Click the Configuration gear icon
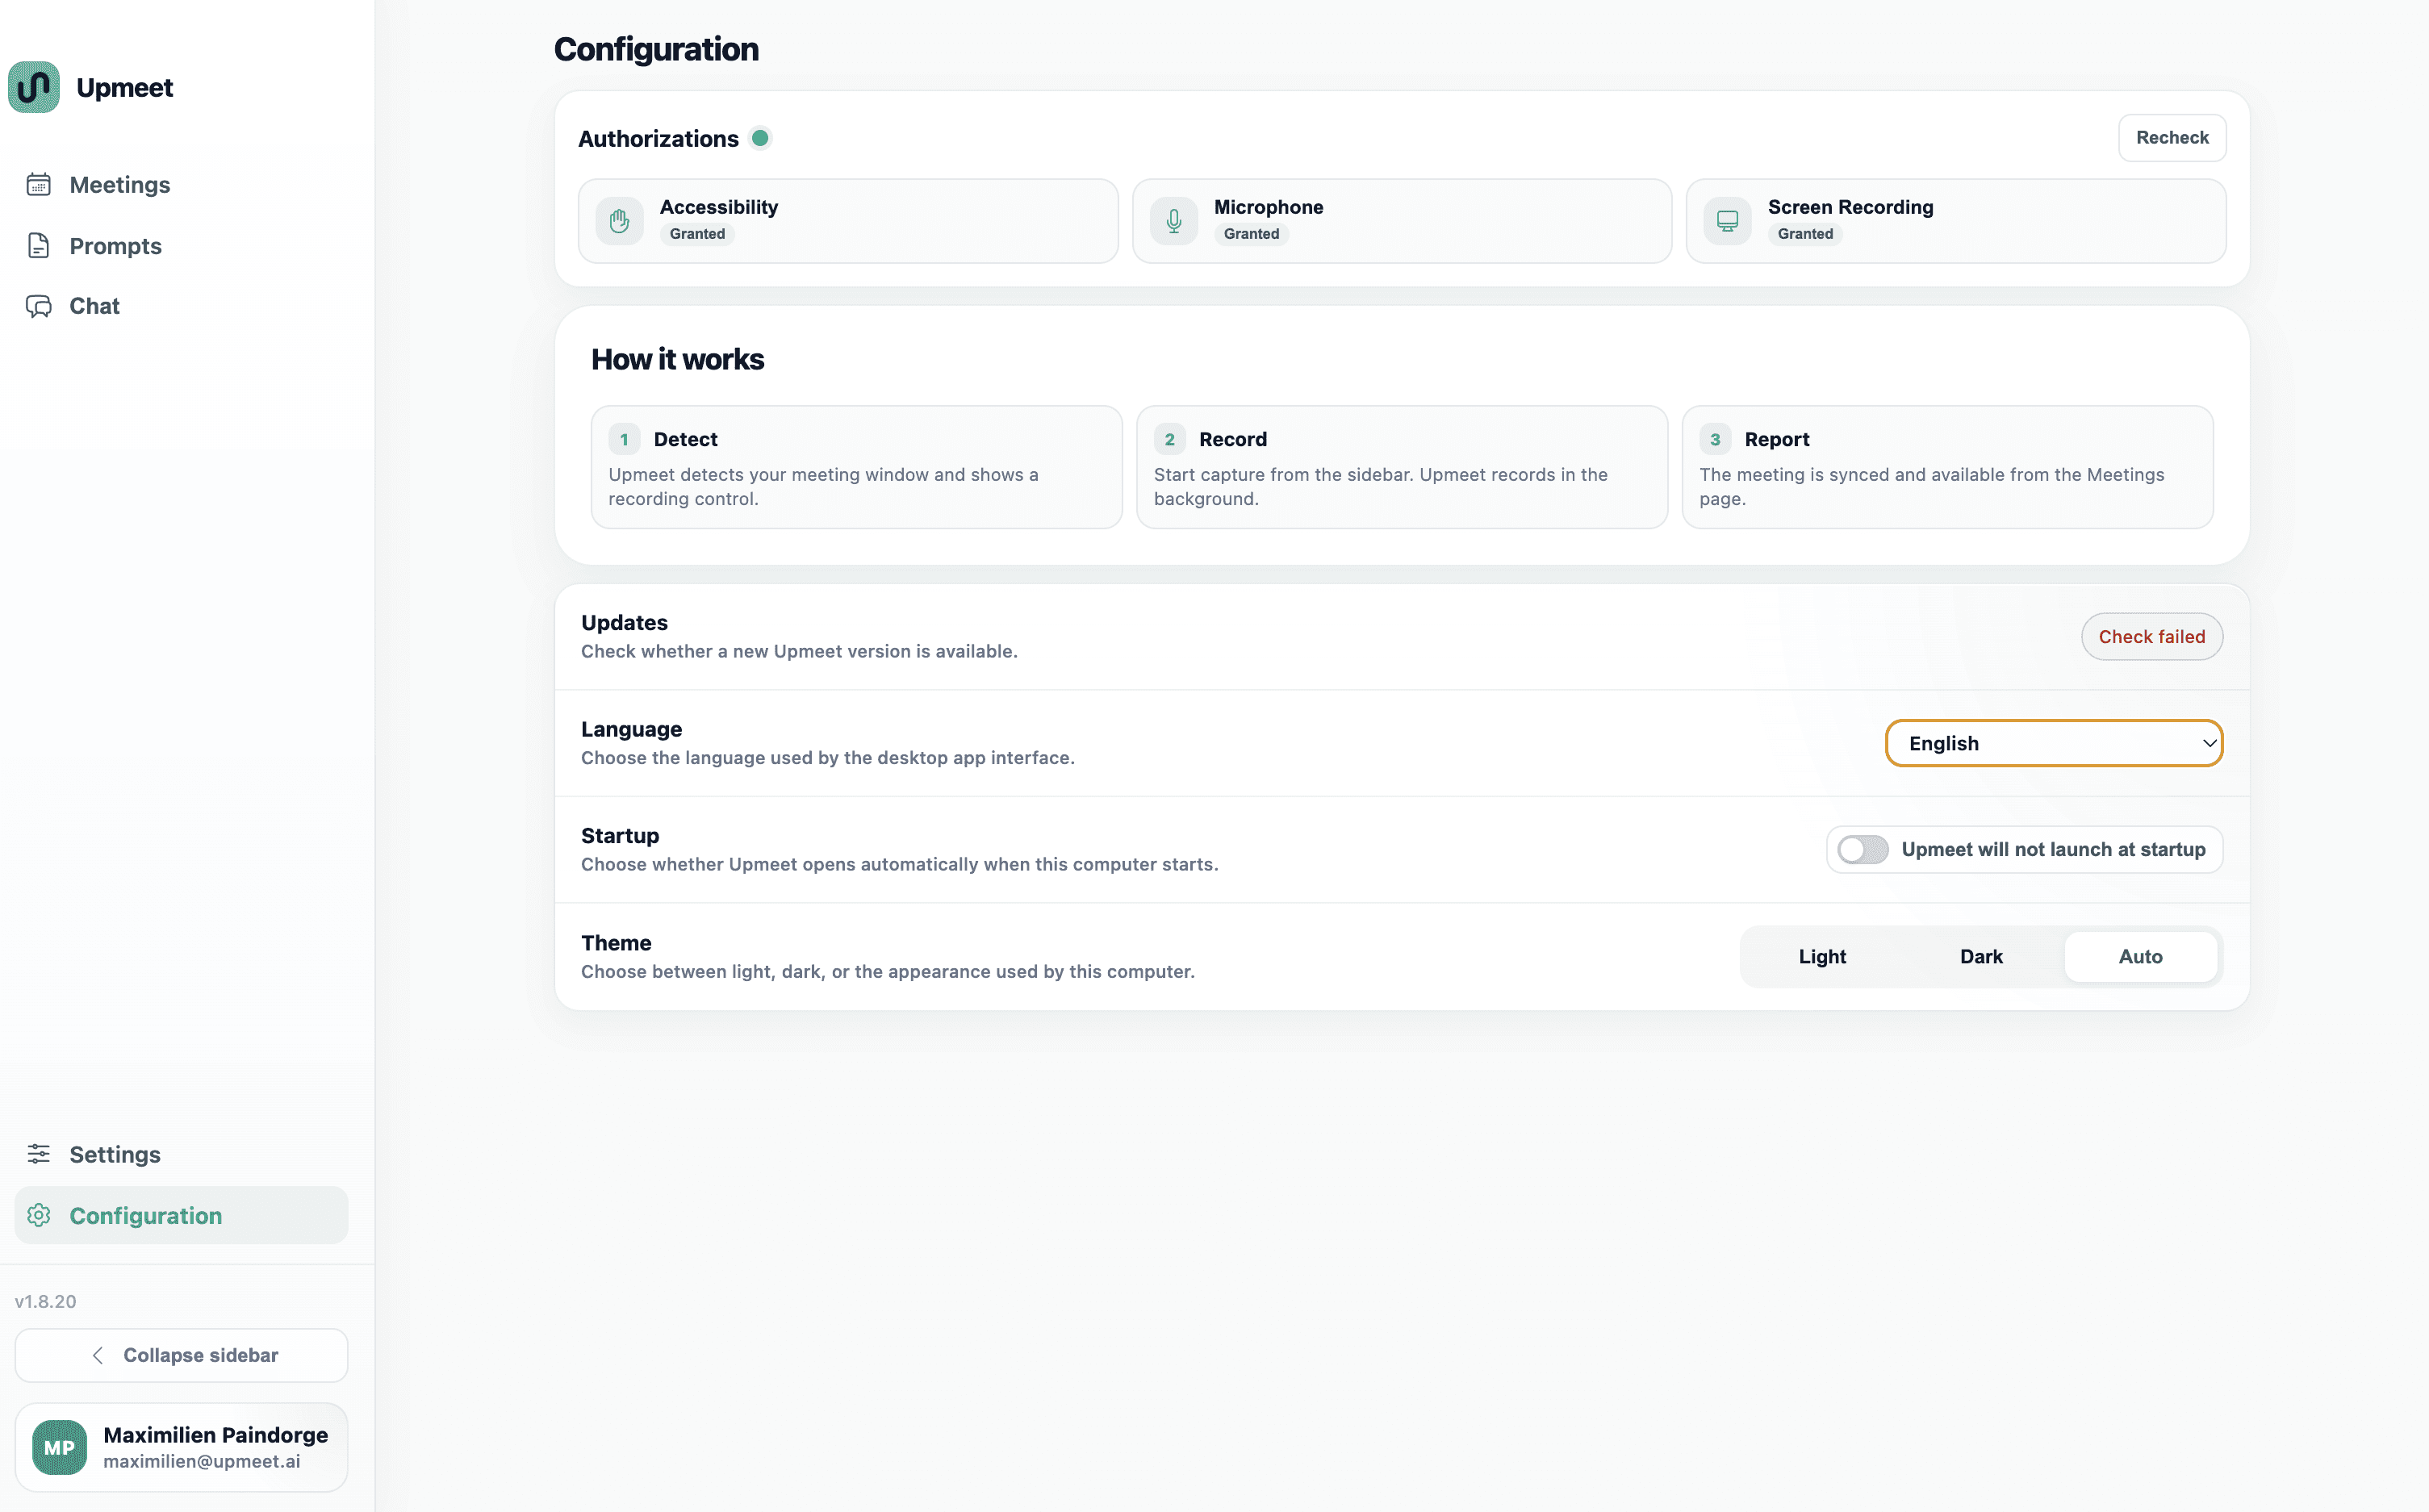The width and height of the screenshot is (2429, 1512). point(39,1215)
